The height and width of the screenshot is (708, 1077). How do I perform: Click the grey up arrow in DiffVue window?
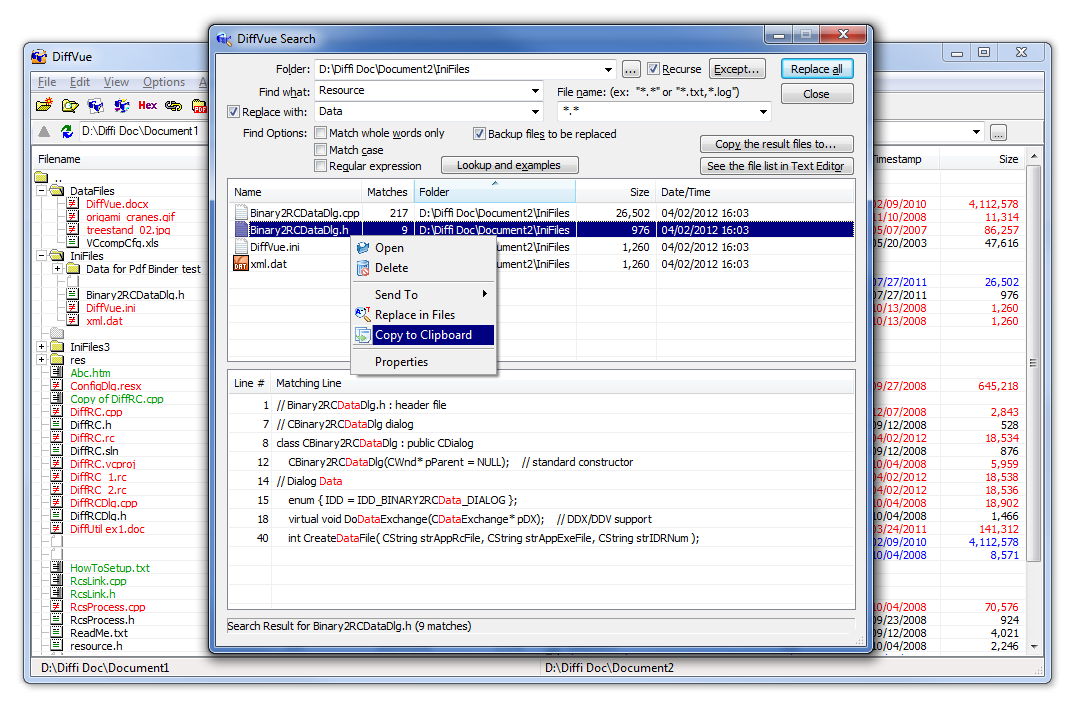point(44,131)
